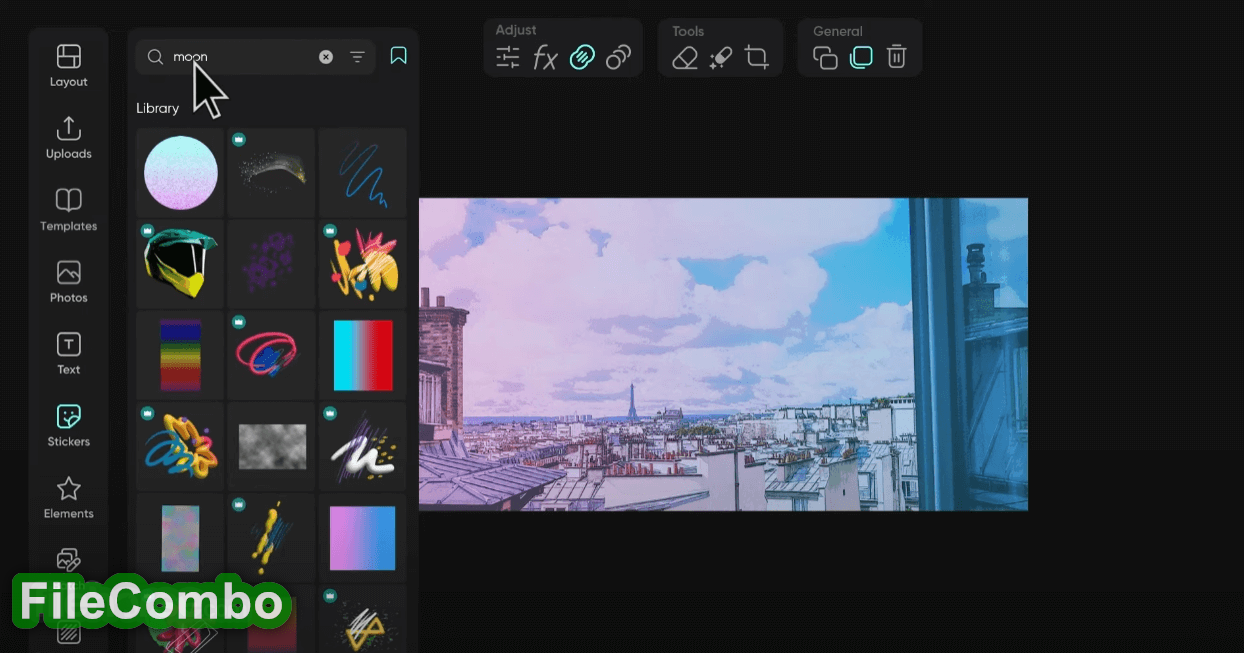Image resolution: width=1244 pixels, height=653 pixels.
Task: Open the Text tool panel
Action: tap(68, 354)
